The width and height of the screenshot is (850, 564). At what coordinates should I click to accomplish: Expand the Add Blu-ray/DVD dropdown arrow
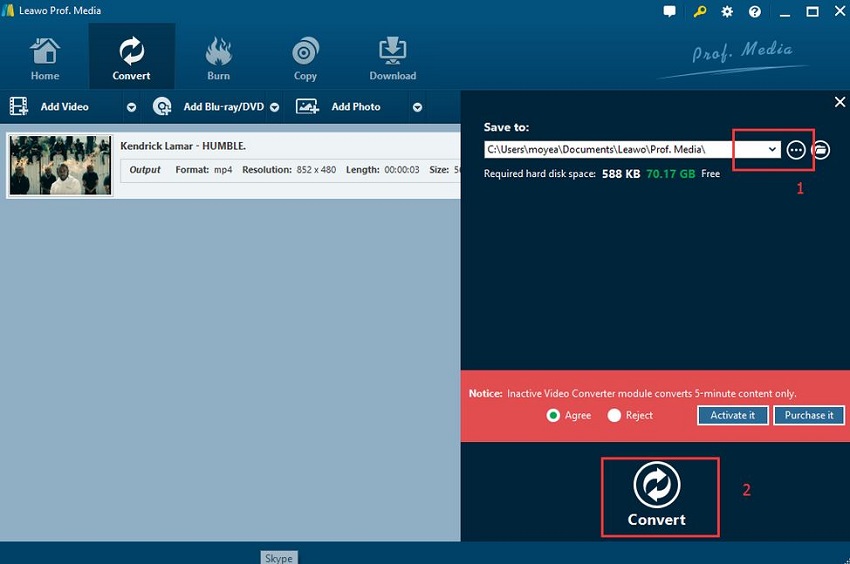tap(274, 107)
